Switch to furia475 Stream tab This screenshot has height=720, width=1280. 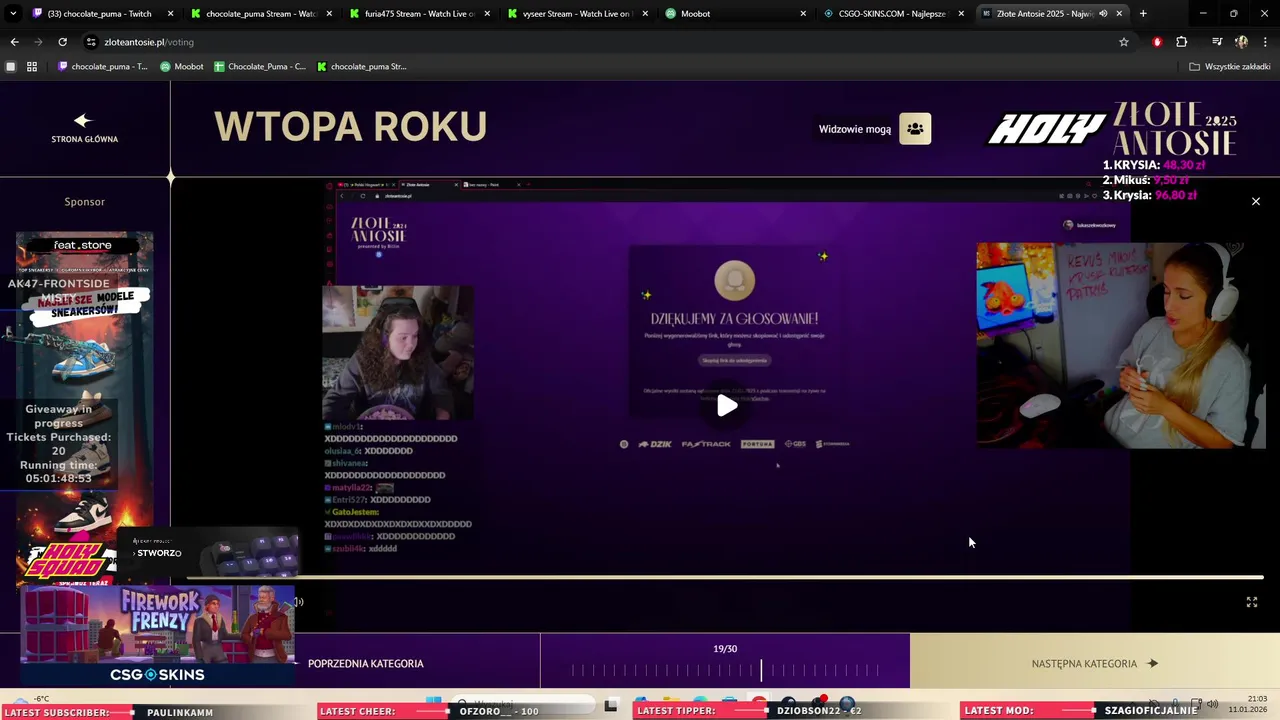tap(418, 14)
